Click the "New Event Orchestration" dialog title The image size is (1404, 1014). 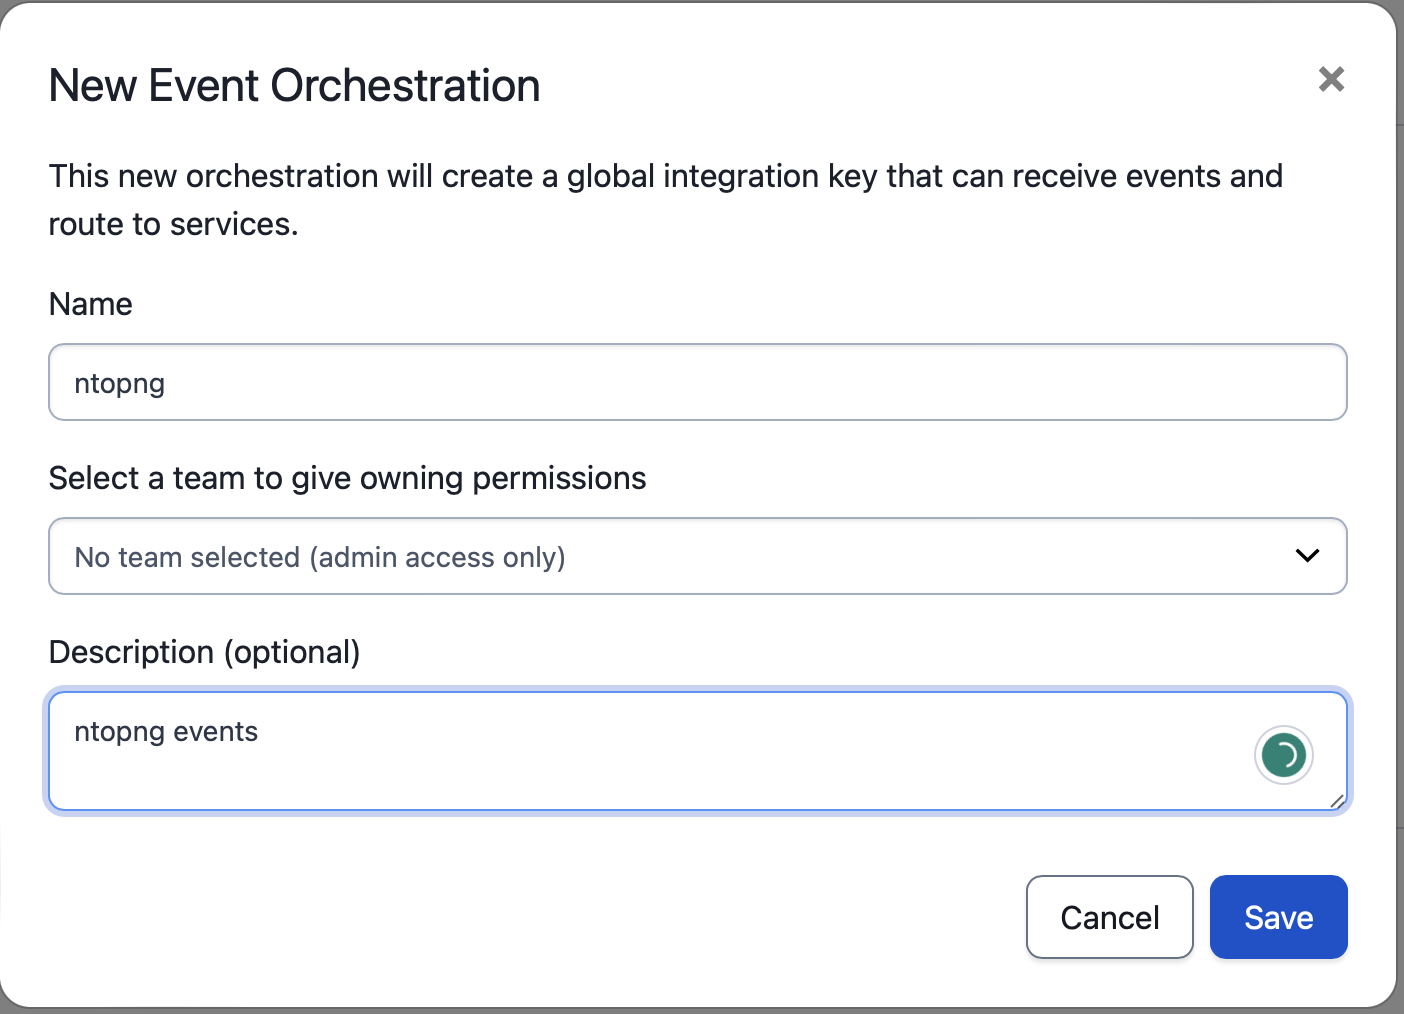click(x=294, y=86)
